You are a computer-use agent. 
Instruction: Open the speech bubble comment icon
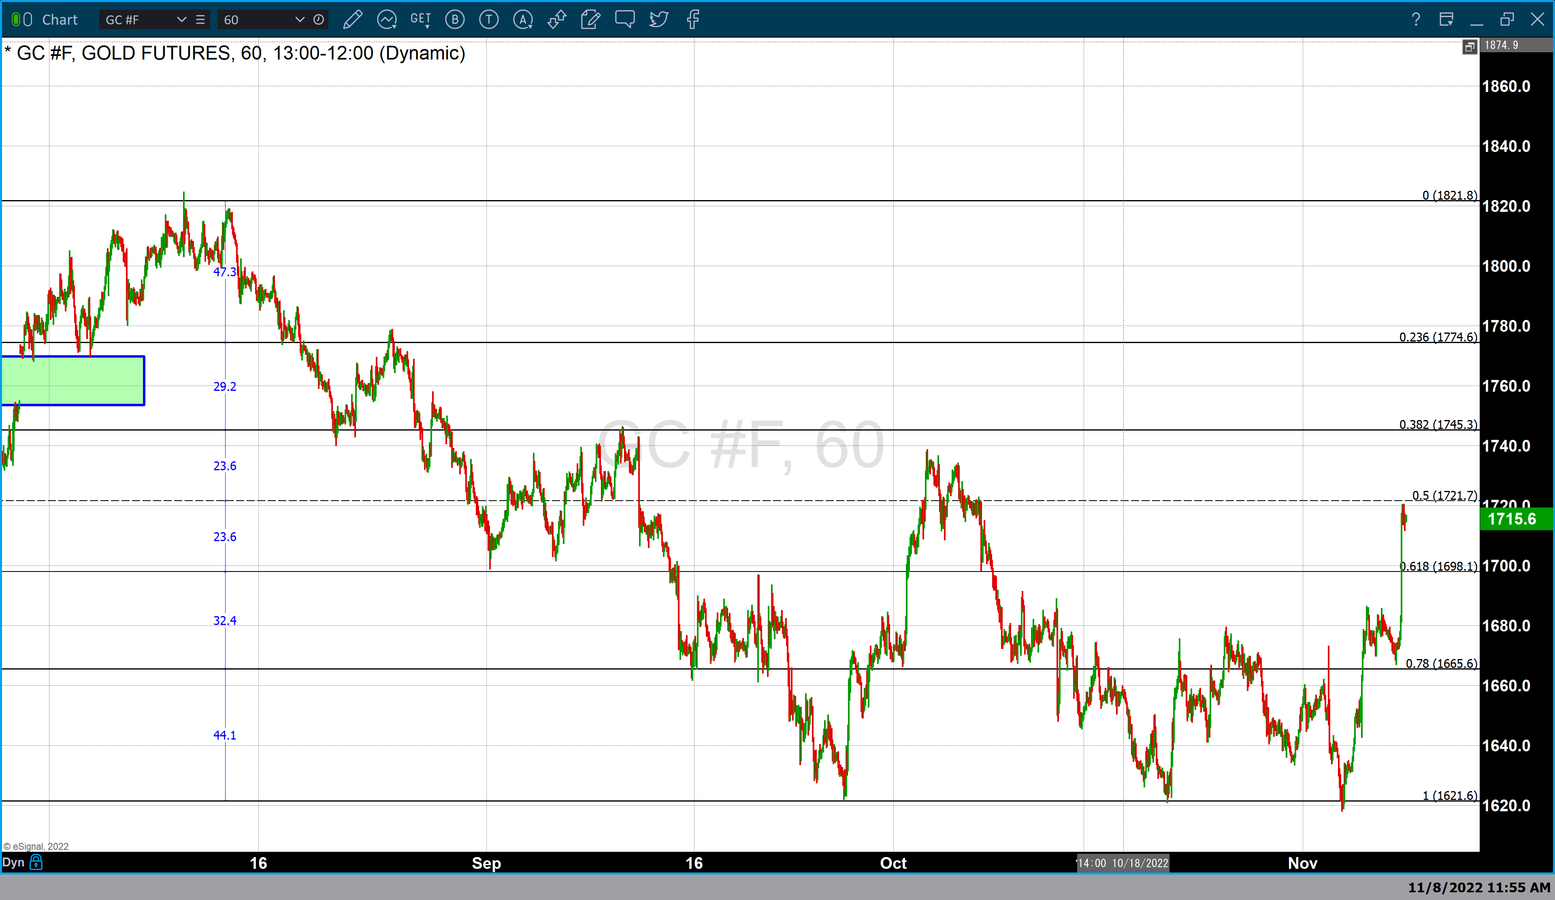[x=625, y=19]
